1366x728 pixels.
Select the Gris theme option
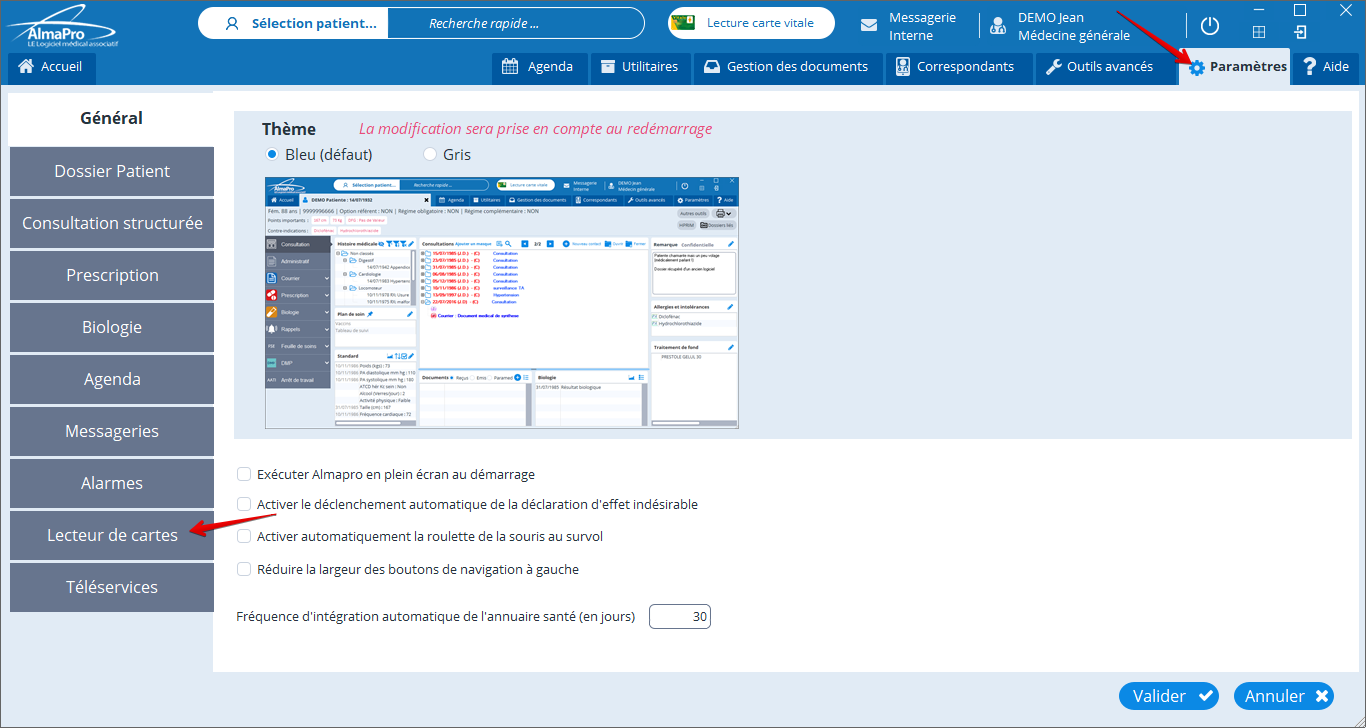pos(430,155)
